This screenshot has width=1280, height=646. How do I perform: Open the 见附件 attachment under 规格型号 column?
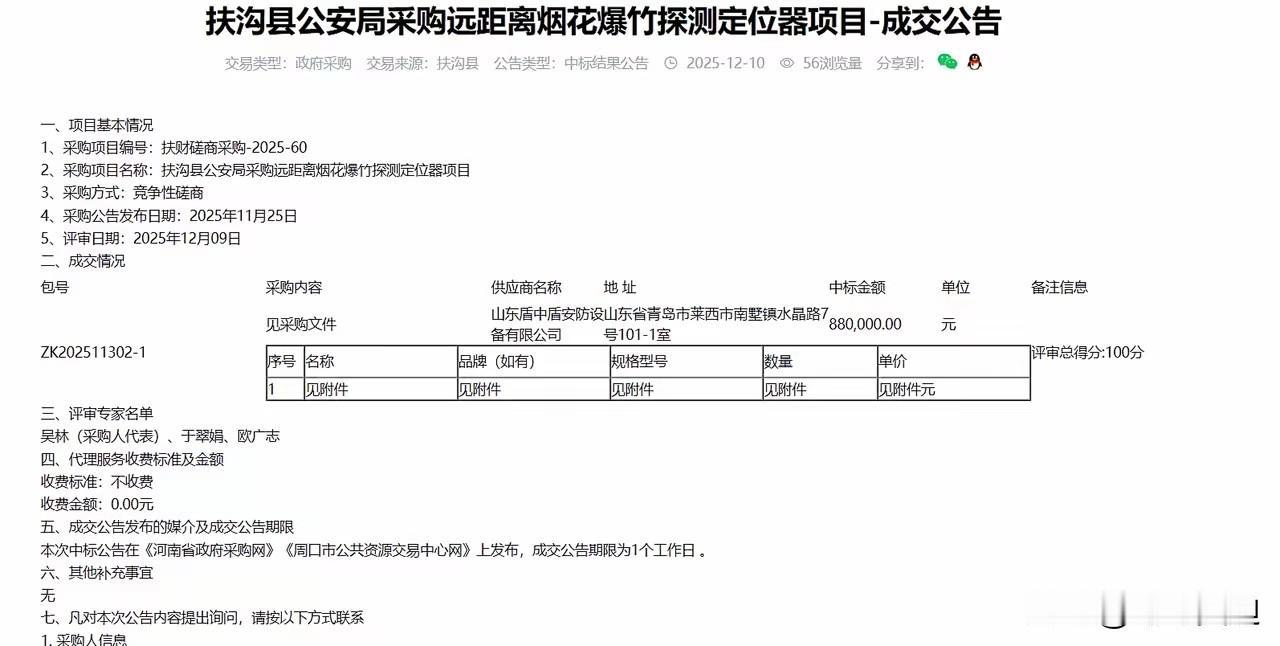click(633, 389)
